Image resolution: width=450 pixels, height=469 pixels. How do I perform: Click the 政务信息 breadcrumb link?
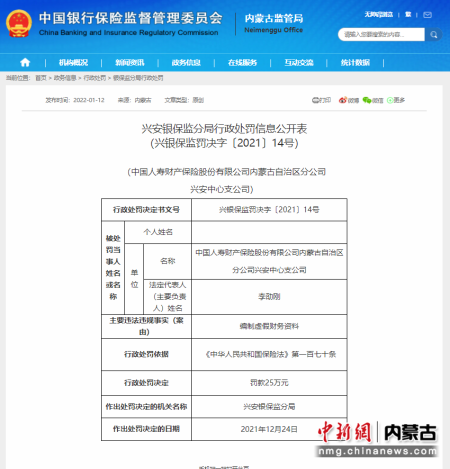click(x=65, y=78)
